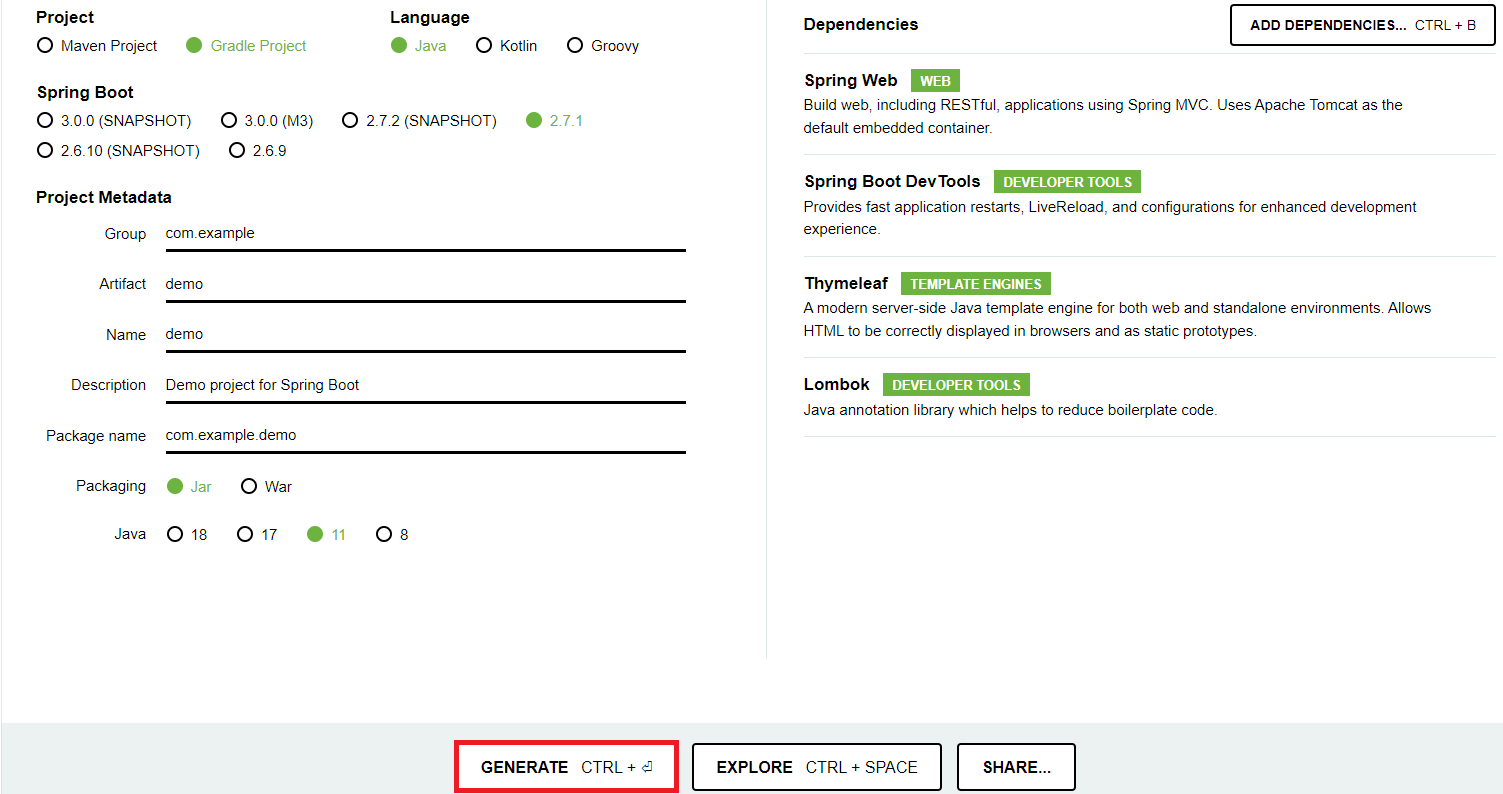Click DEVELOPER TOOLS badge next to DevTools
Screen dimensions: 1503x794
click(1067, 182)
